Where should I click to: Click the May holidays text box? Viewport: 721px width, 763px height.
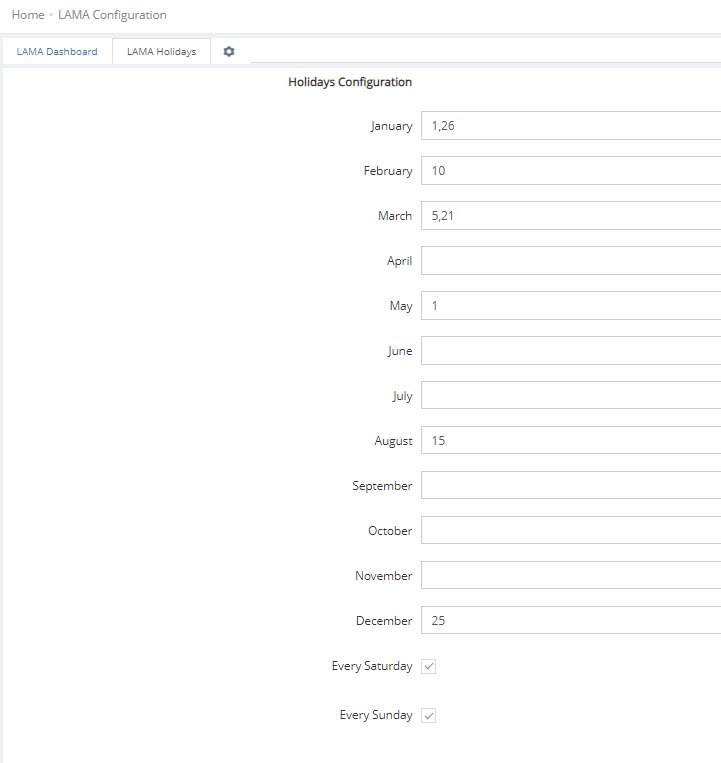click(x=570, y=306)
